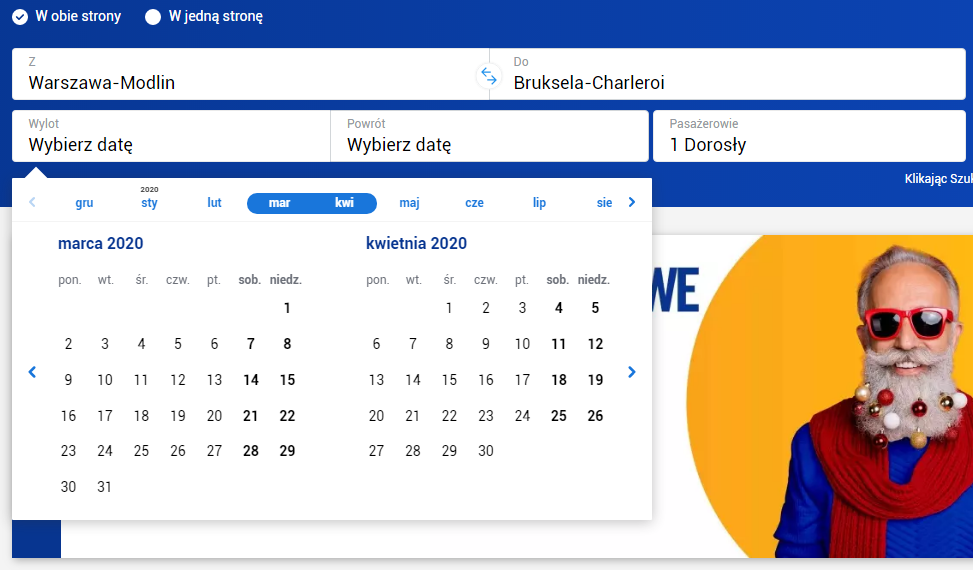Pick April 26, 2020
This screenshot has height=570, width=973.
pos(595,416)
